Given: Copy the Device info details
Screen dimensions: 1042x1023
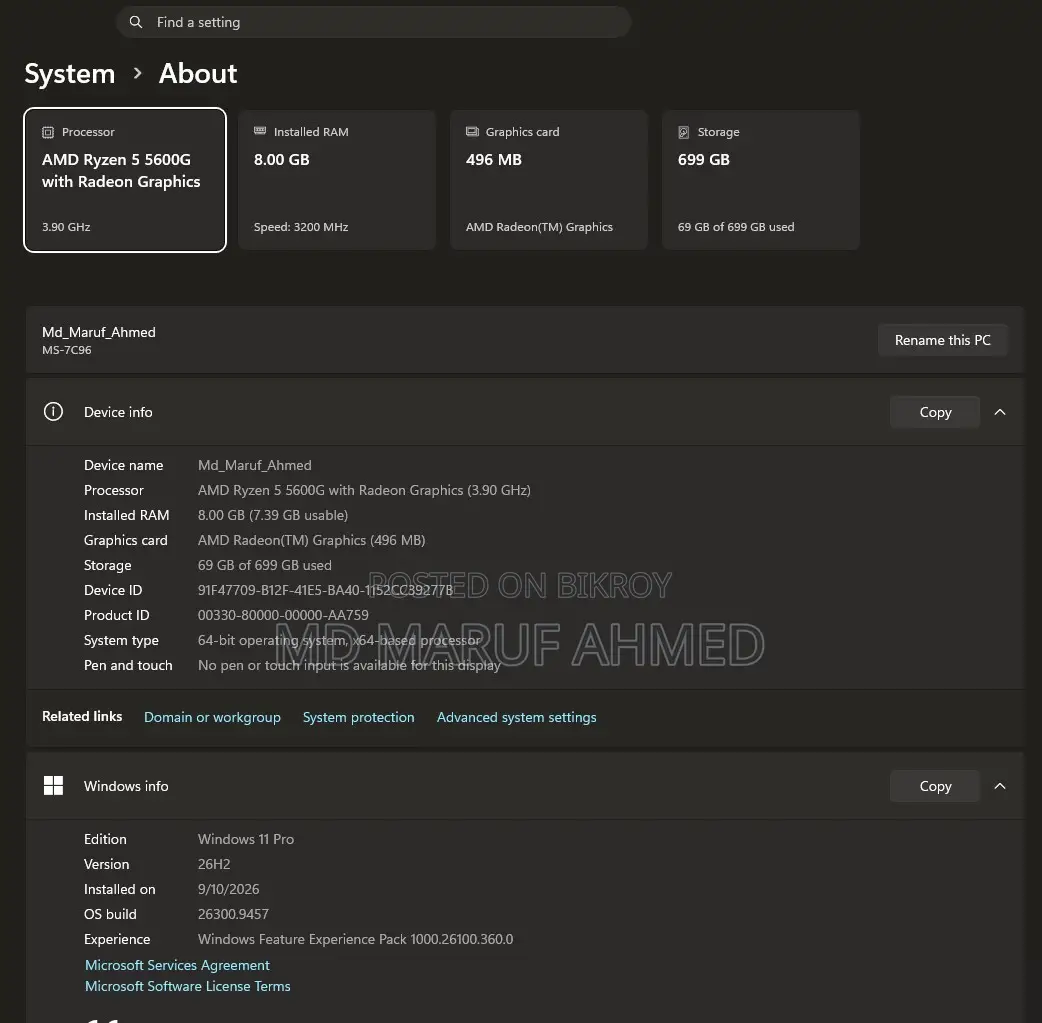Looking at the screenshot, I should 935,412.
